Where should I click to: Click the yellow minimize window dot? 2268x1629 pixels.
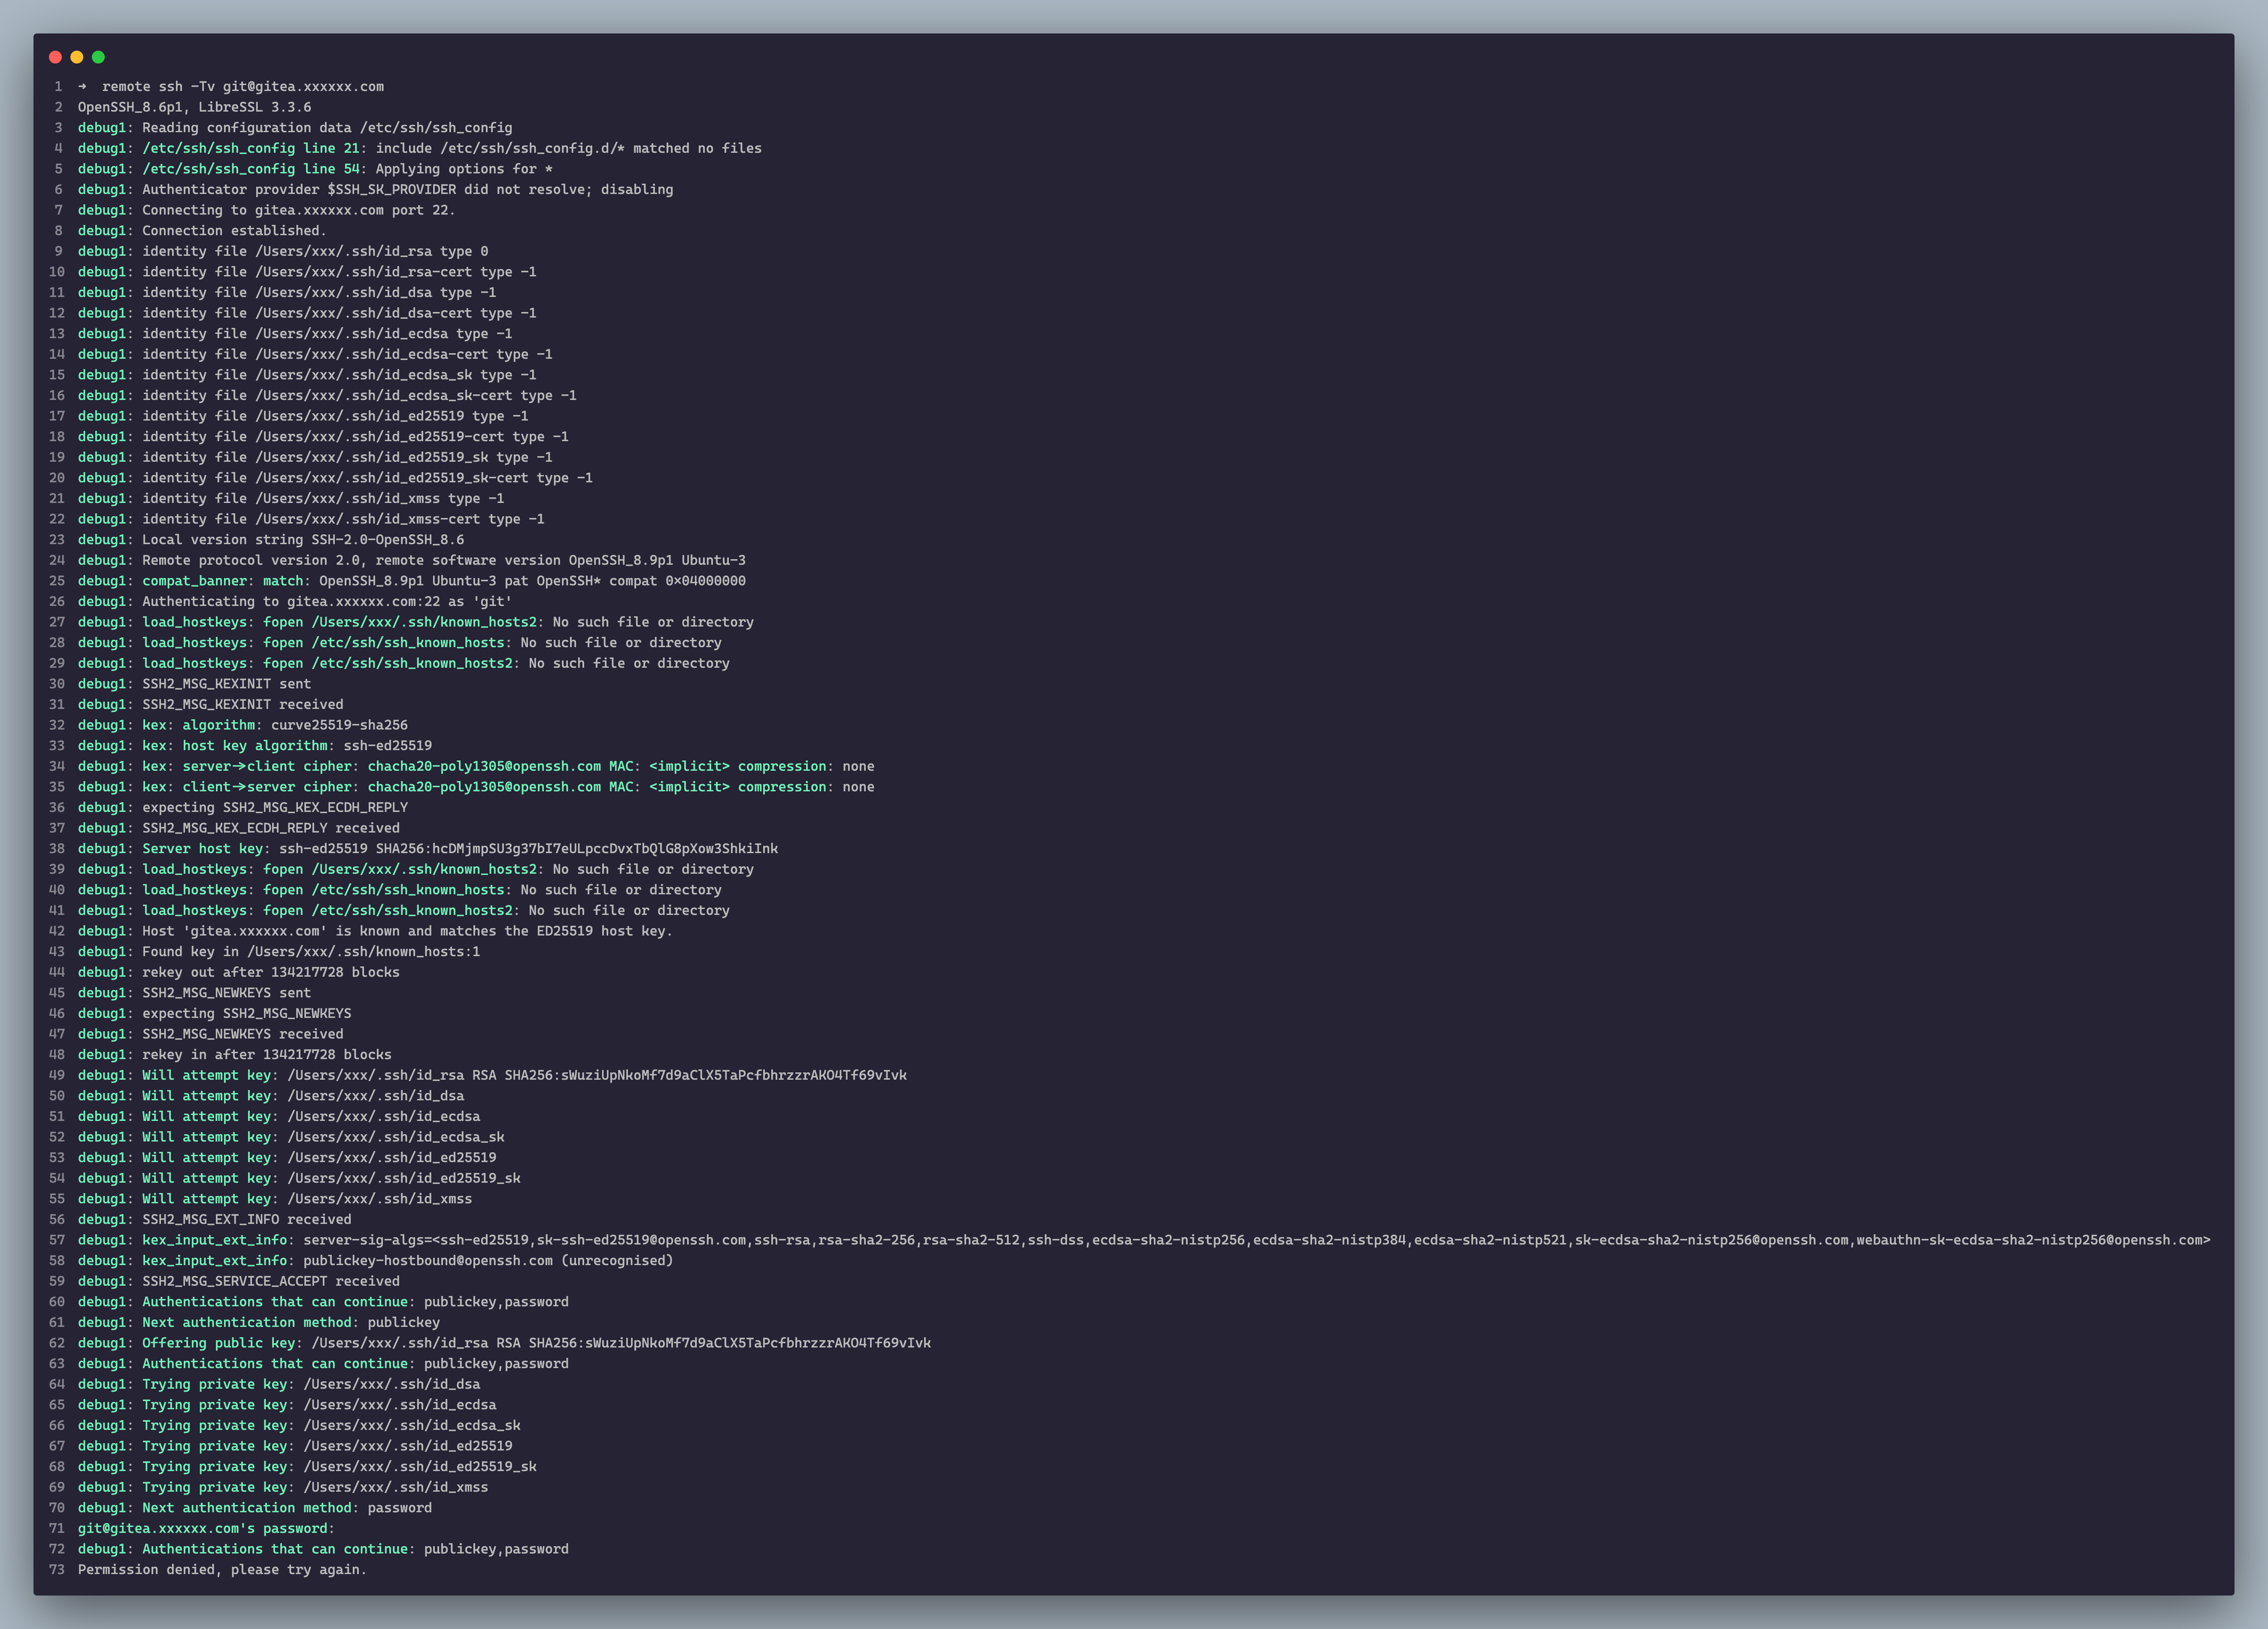[x=77, y=57]
